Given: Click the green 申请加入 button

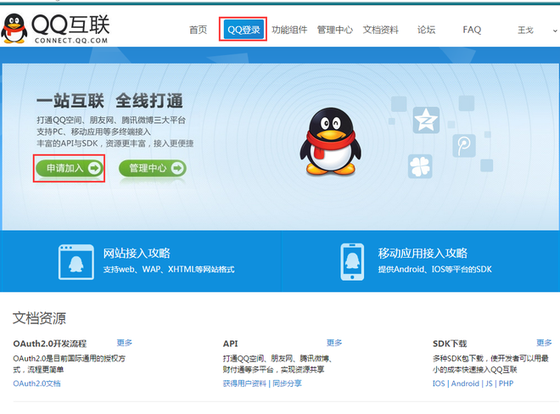Looking at the screenshot, I should [x=69, y=168].
